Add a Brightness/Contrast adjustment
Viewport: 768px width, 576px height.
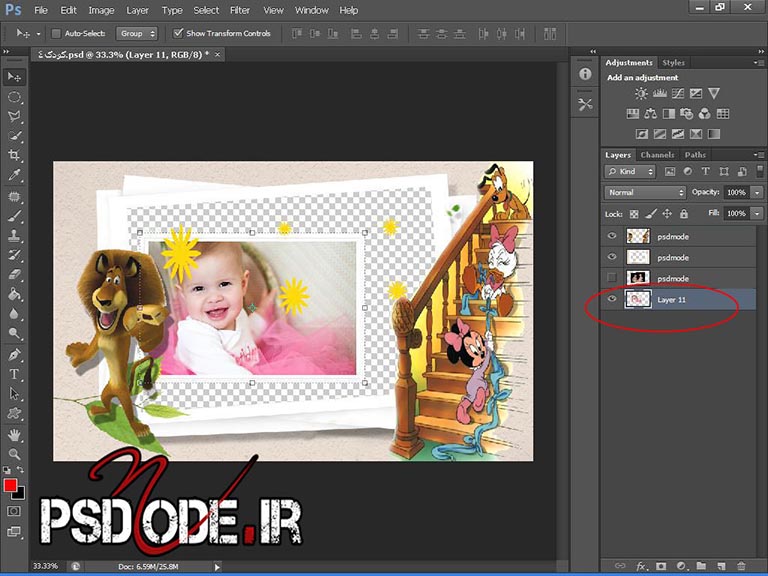[641, 93]
